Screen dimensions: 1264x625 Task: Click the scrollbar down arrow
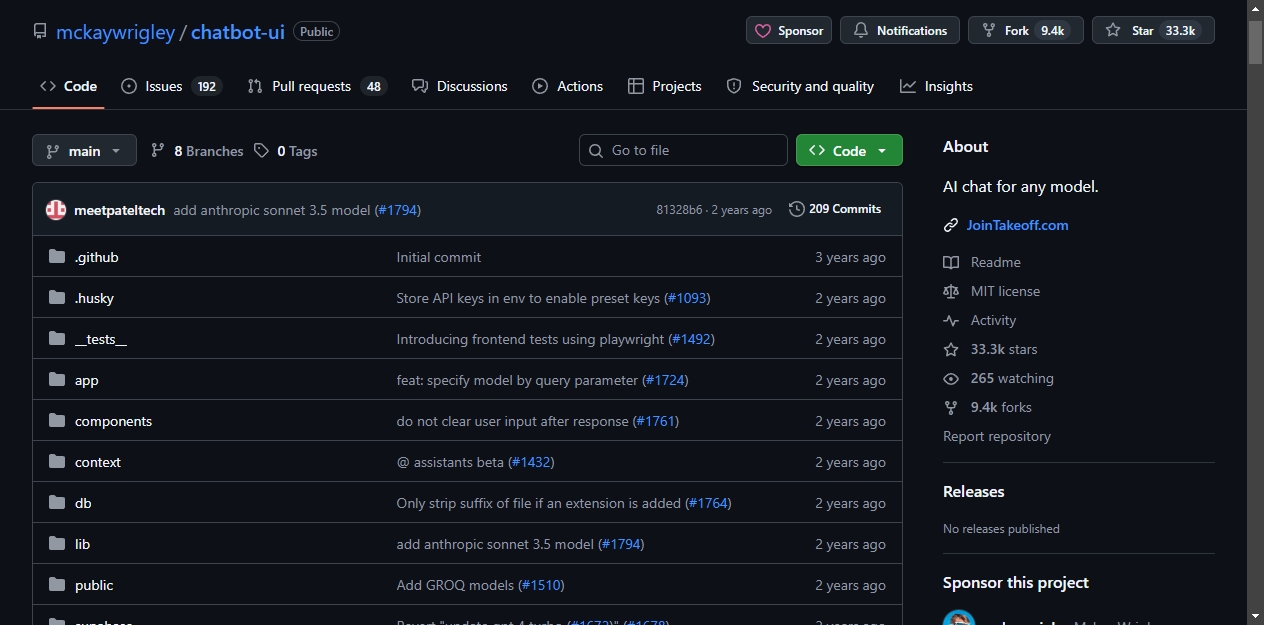click(x=1256, y=616)
